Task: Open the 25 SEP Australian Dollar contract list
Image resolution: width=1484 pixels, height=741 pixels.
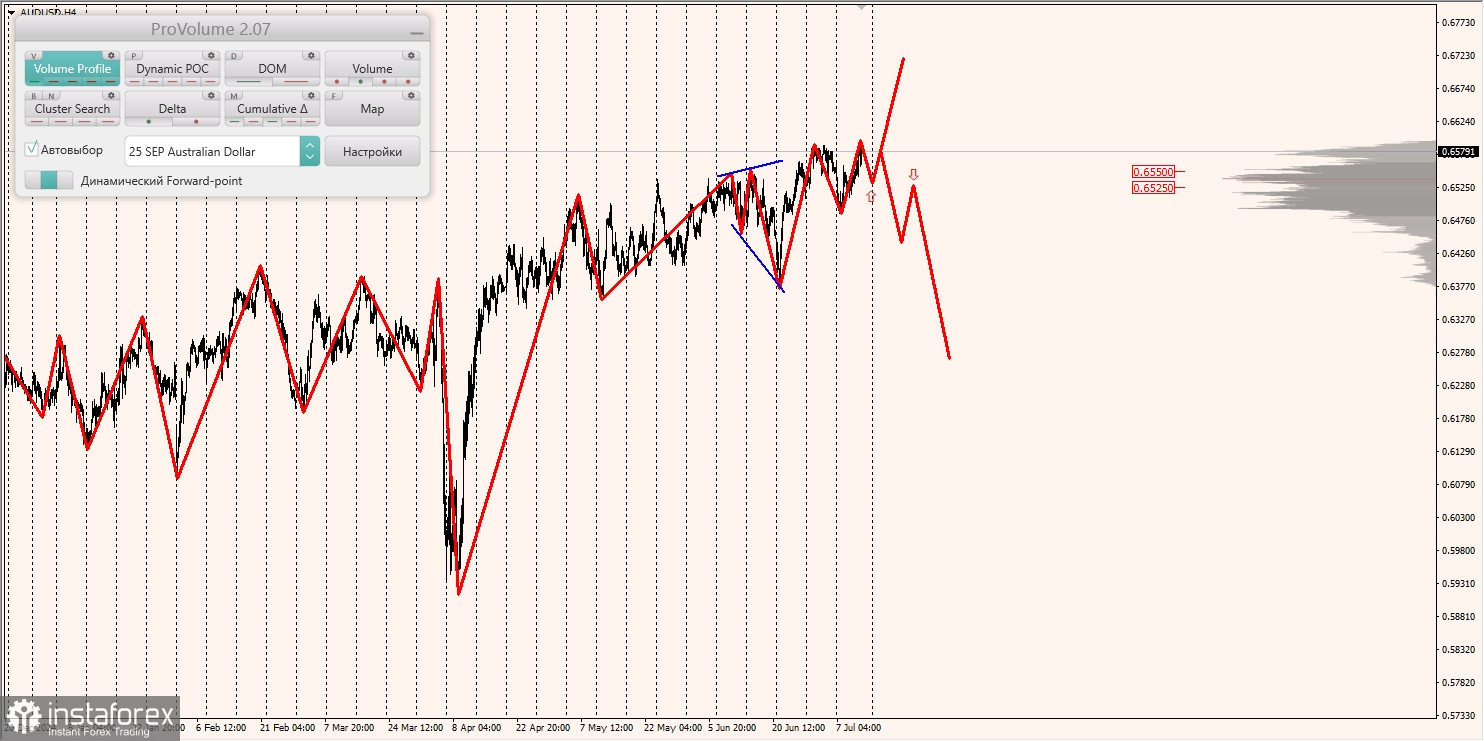Action: (x=212, y=151)
